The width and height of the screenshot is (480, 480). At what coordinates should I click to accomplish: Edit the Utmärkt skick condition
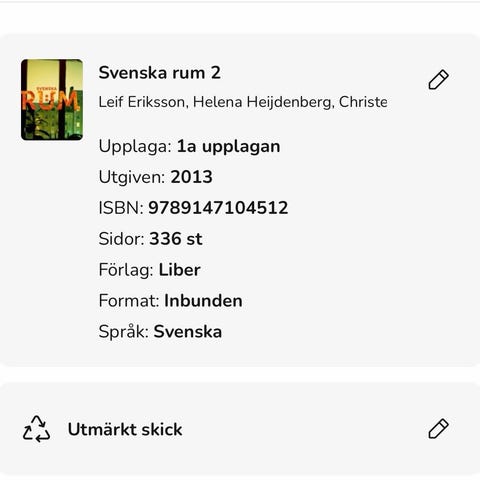click(x=438, y=429)
